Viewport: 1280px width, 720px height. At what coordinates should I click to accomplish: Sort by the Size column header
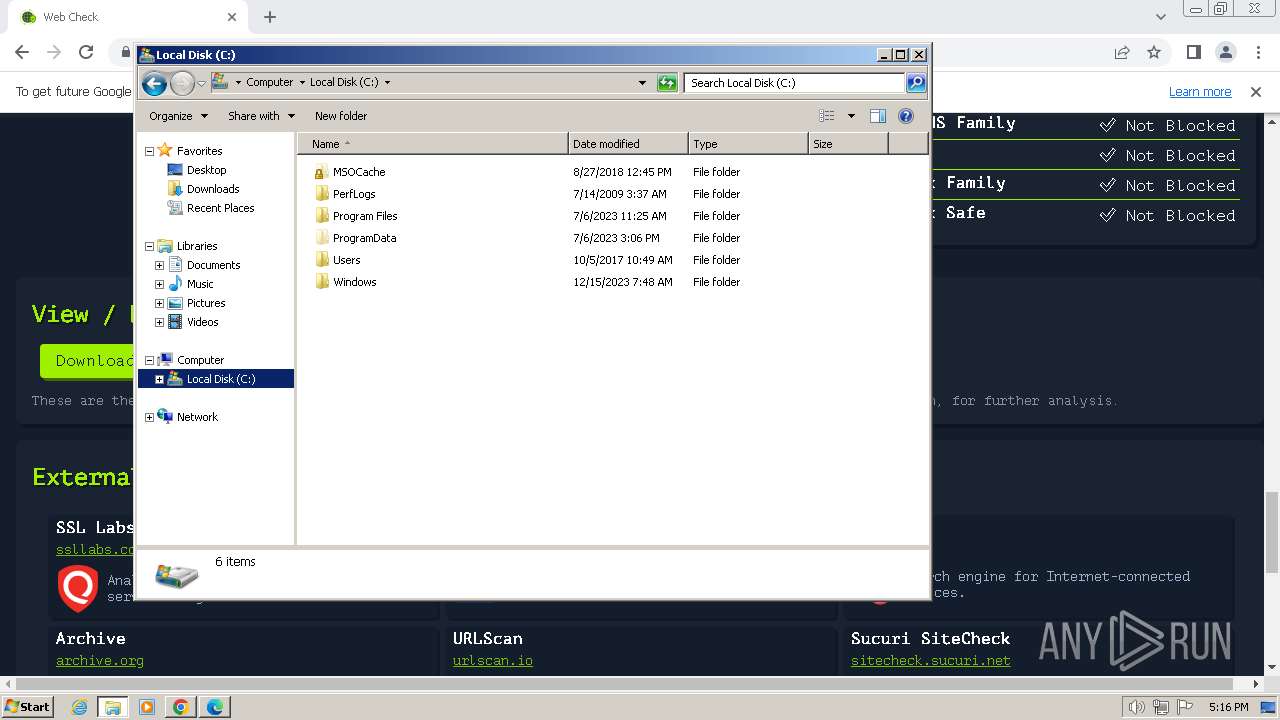[848, 144]
